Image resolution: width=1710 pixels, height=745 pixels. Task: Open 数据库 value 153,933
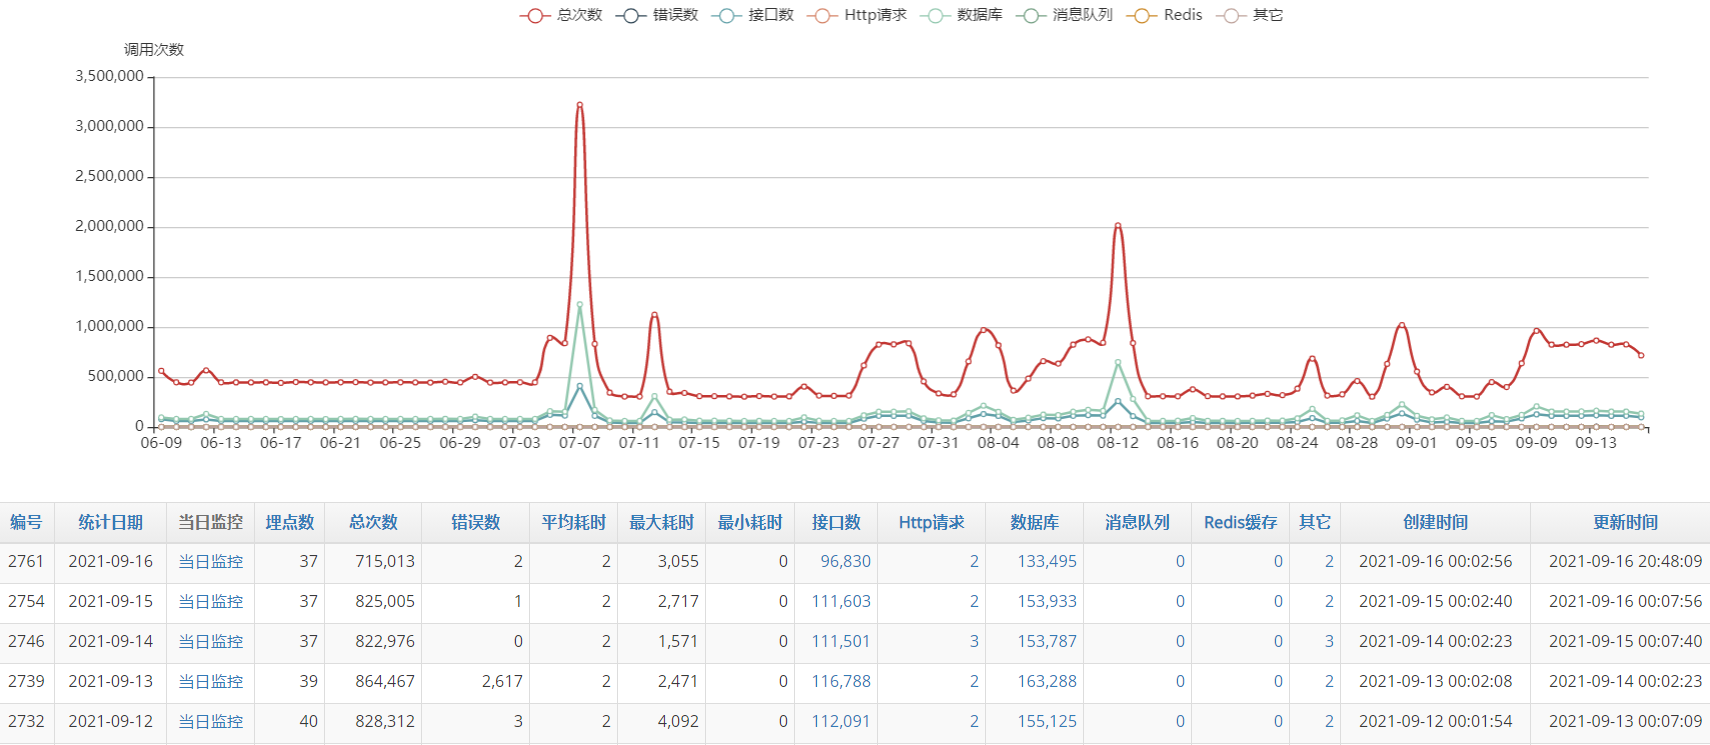(x=1047, y=602)
